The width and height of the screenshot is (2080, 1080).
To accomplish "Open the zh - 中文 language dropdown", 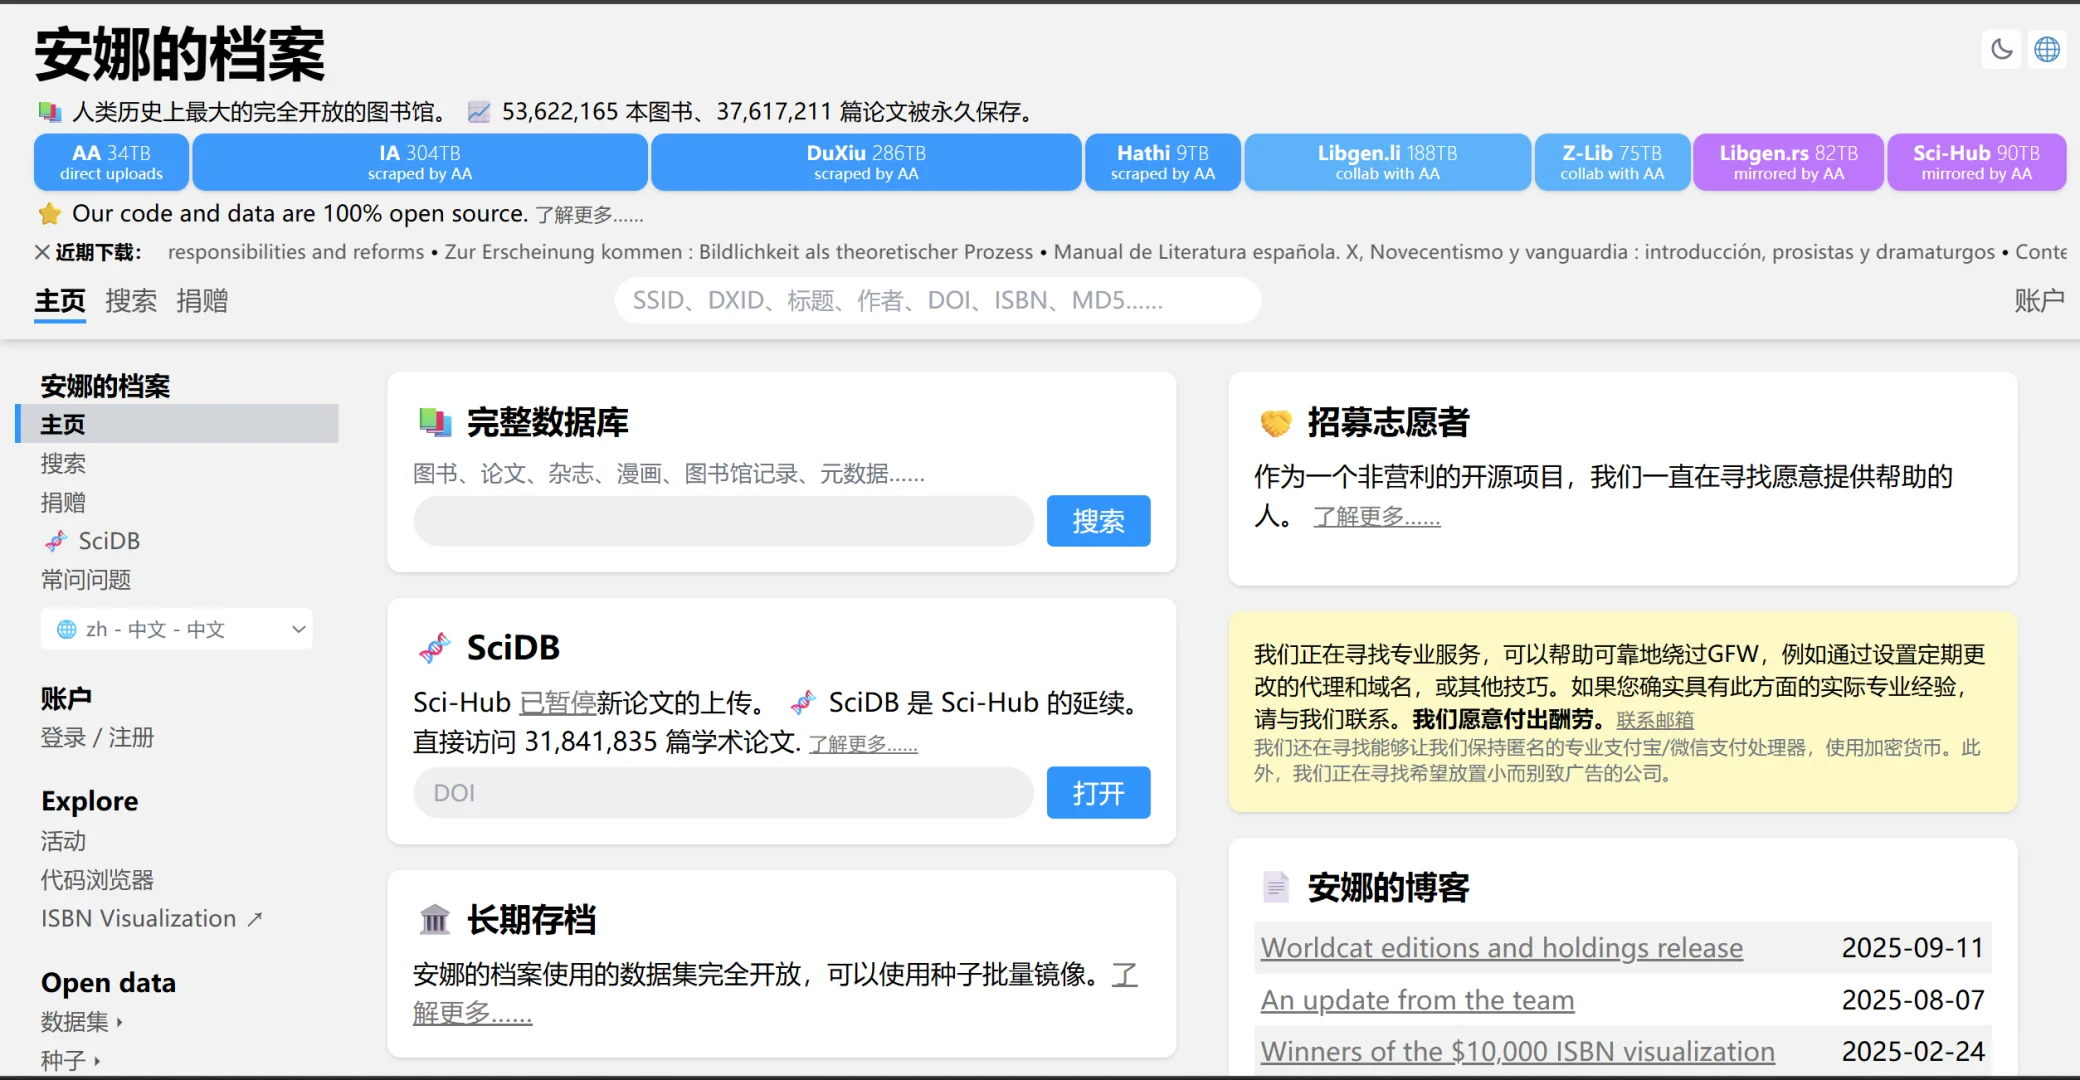I will (x=177, y=629).
